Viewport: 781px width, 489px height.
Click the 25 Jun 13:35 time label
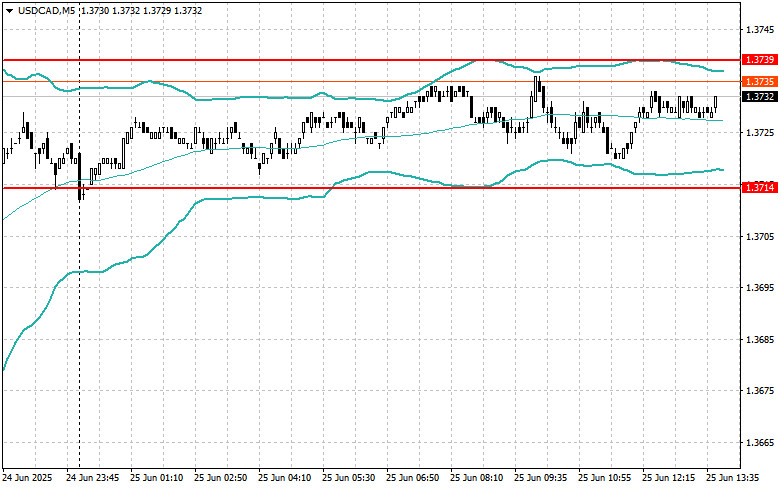(x=732, y=478)
